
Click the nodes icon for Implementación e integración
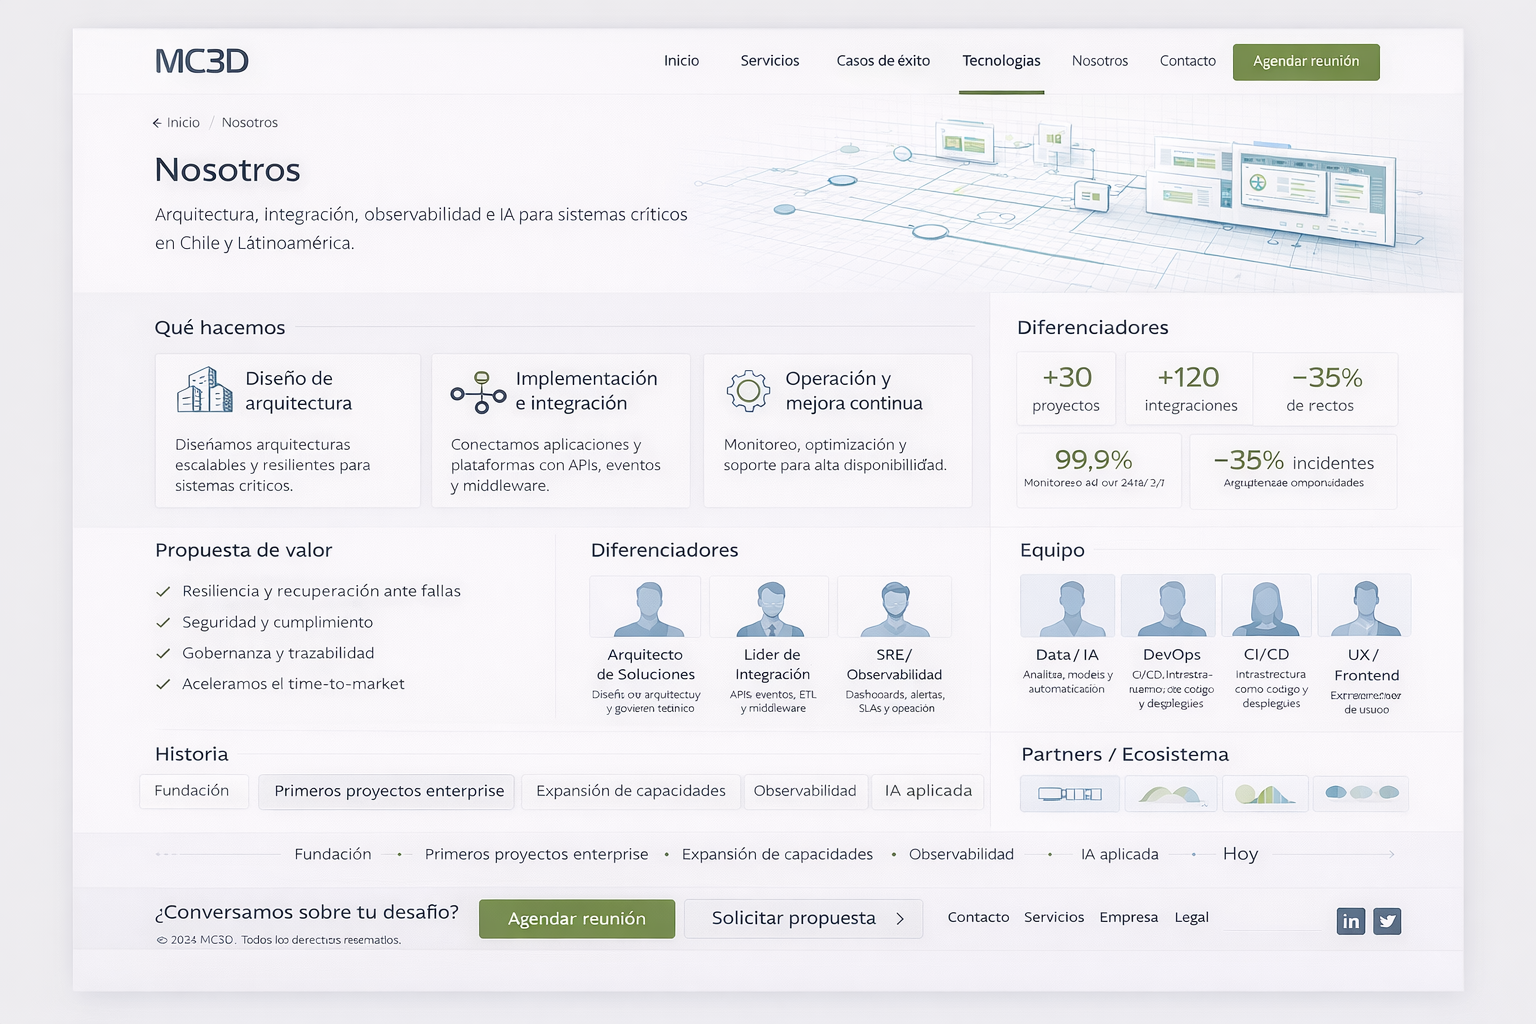pyautogui.click(x=478, y=392)
